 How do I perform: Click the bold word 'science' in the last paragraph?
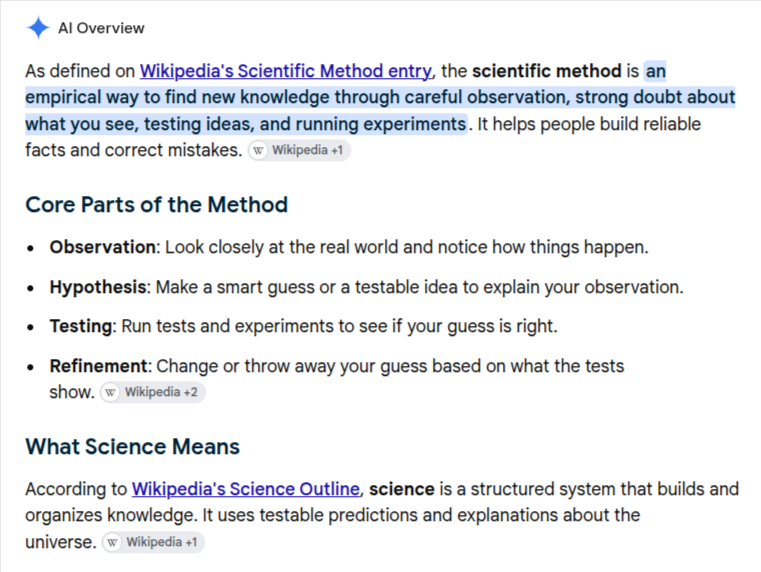pos(401,489)
